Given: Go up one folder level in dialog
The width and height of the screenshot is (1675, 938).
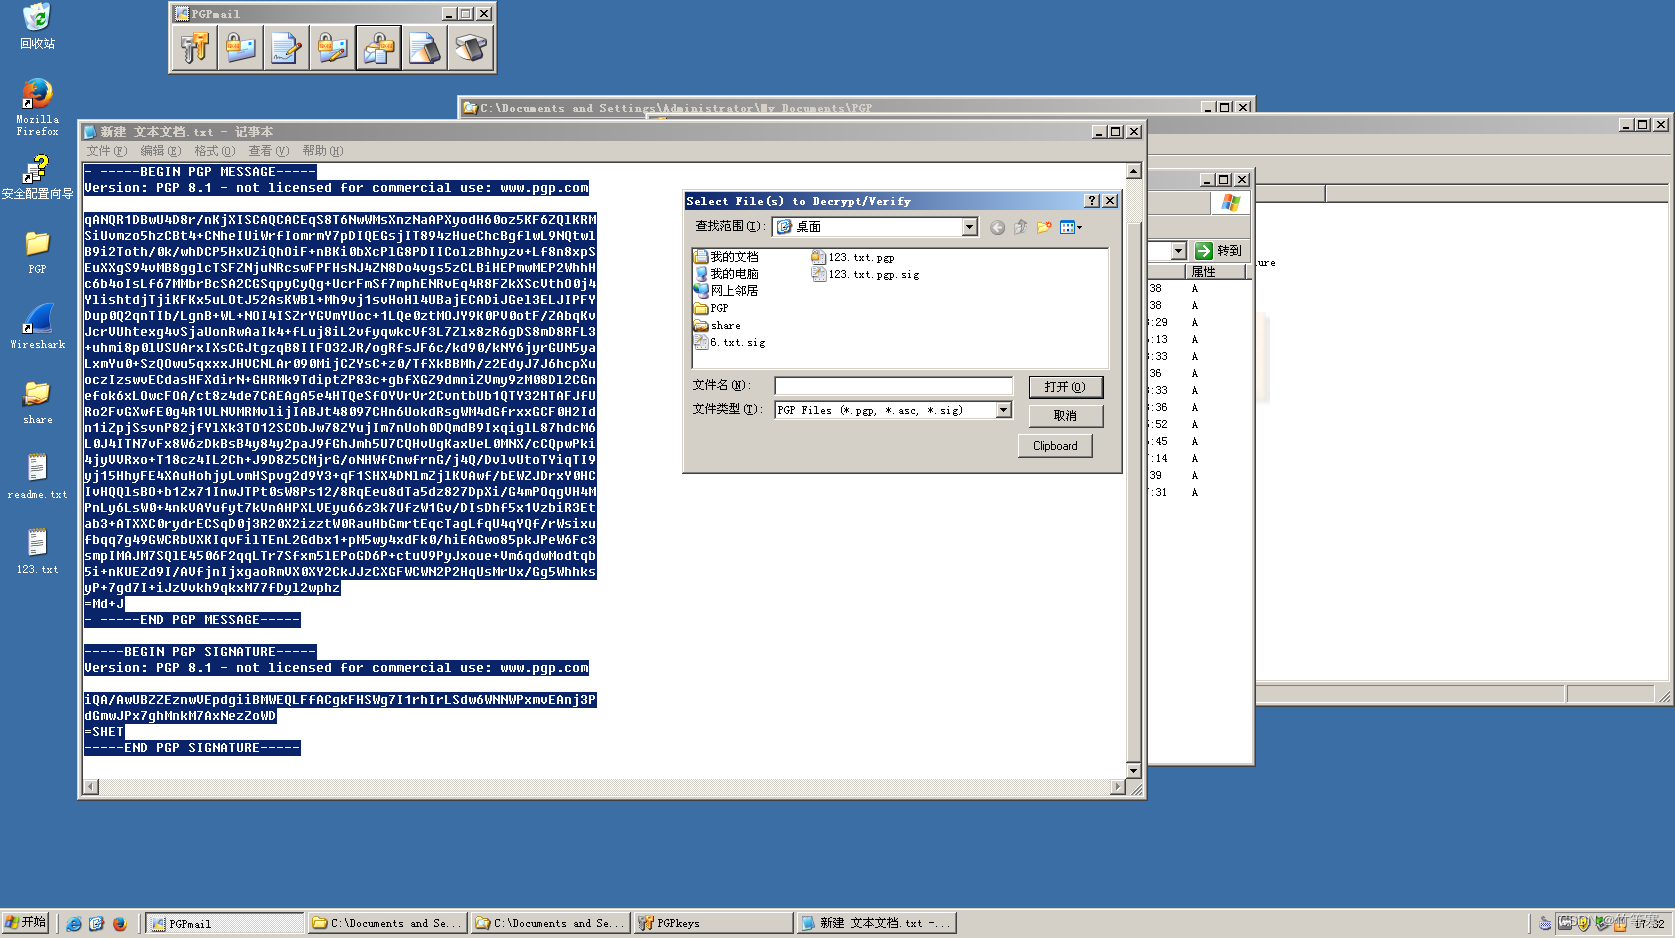Looking at the screenshot, I should (x=1020, y=228).
